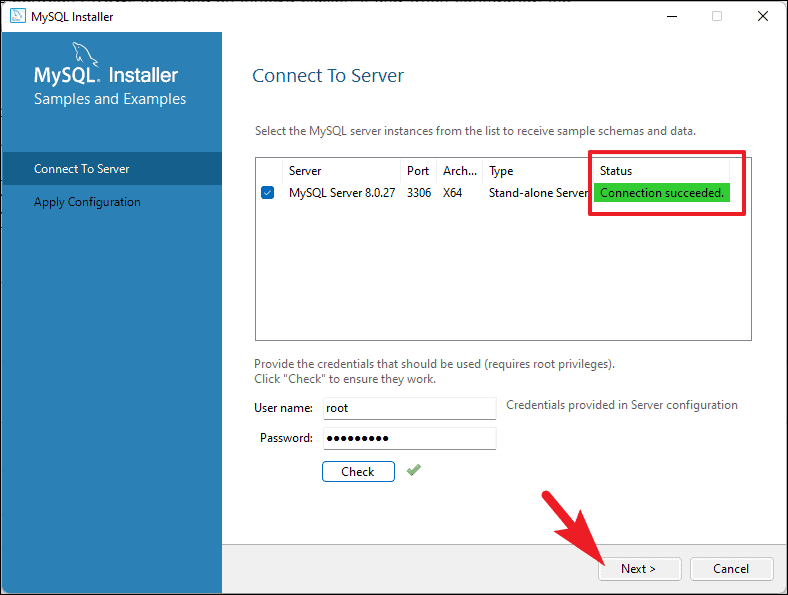Click the Next > button

pos(639,569)
